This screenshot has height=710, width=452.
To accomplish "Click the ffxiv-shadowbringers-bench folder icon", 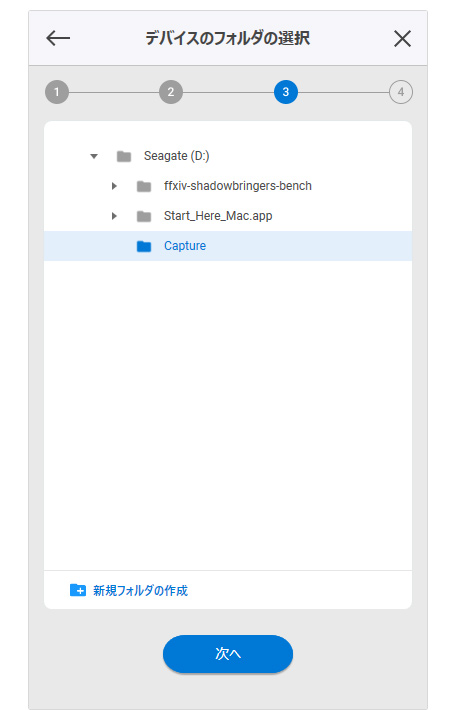I will [x=144, y=186].
